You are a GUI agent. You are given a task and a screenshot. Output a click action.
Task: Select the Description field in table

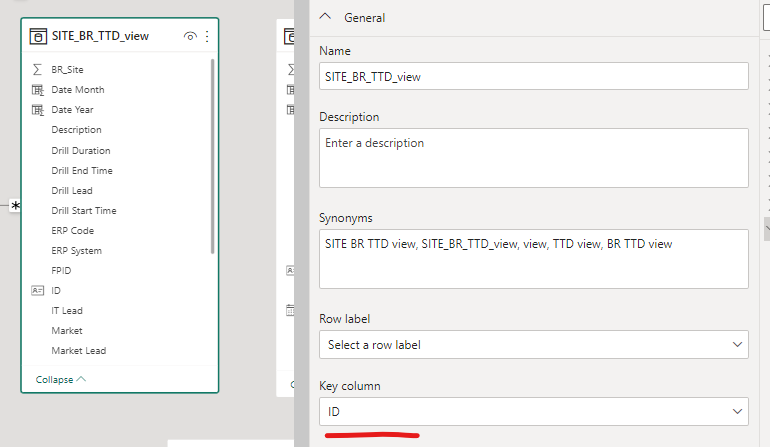(x=76, y=130)
